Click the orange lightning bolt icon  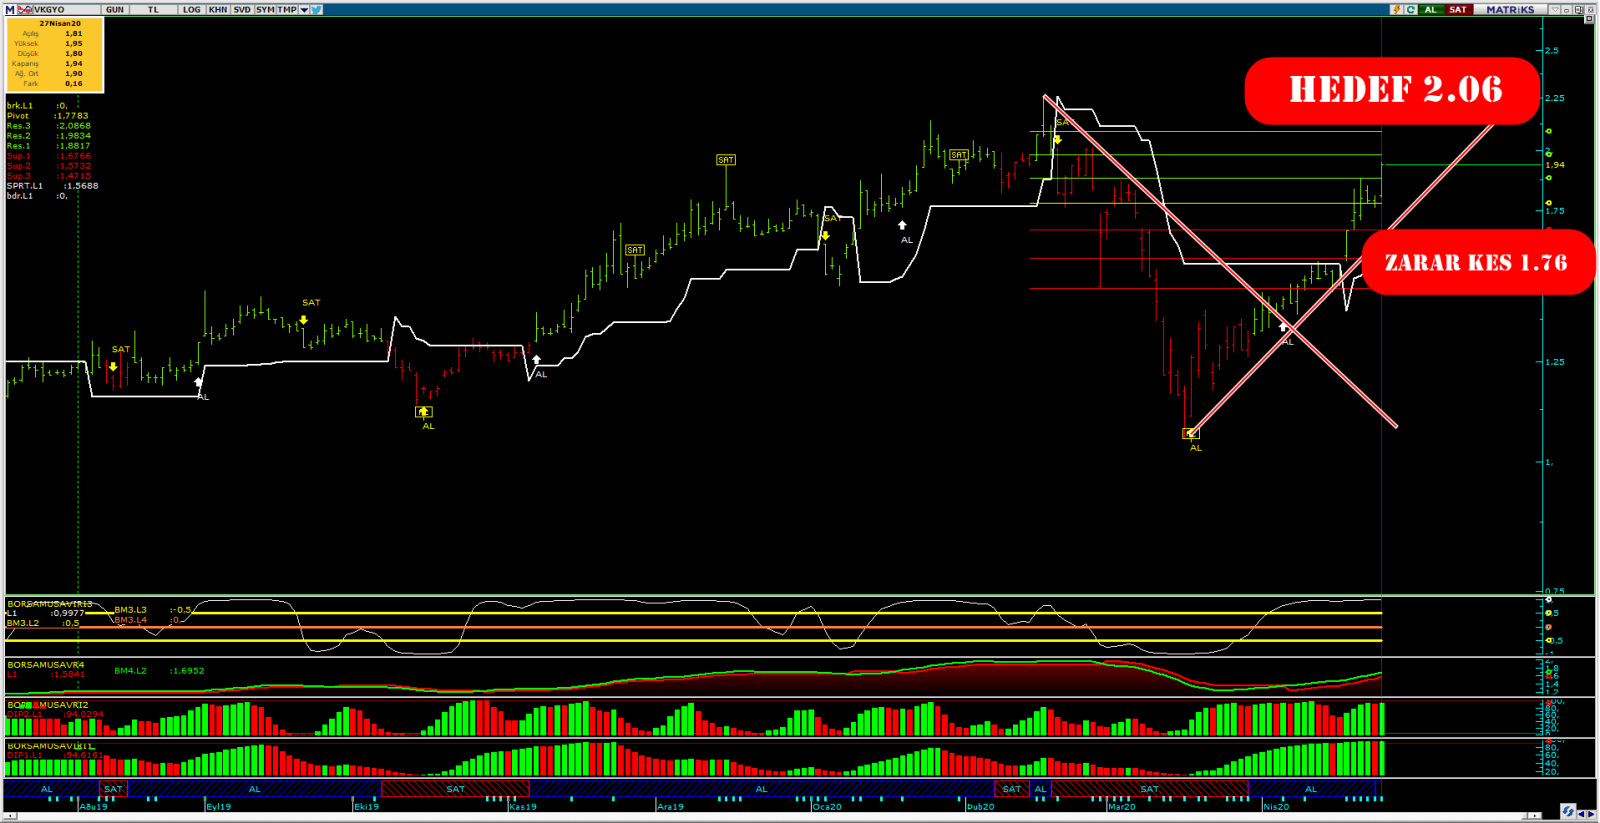tap(1396, 9)
